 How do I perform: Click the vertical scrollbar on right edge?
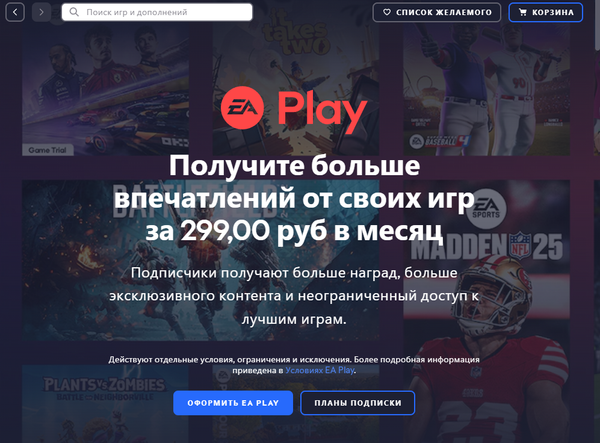tap(597, 25)
